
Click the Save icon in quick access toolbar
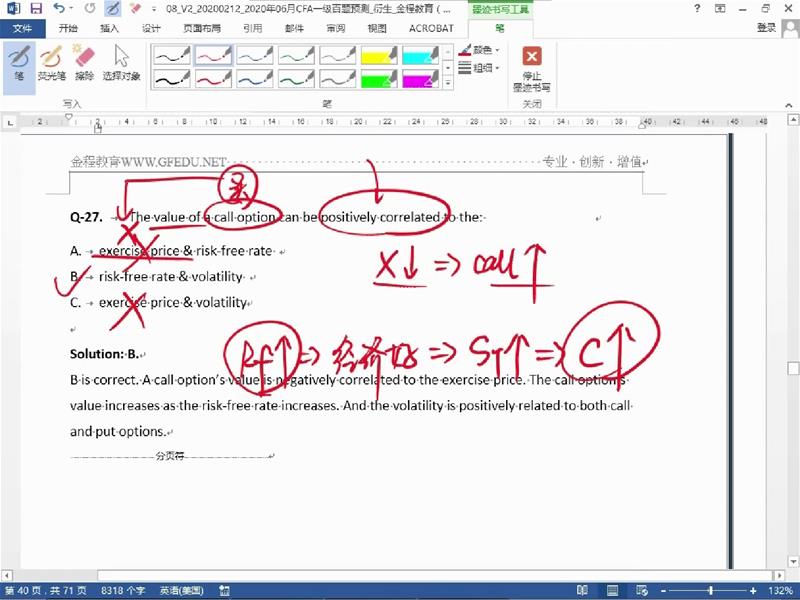tap(36, 8)
